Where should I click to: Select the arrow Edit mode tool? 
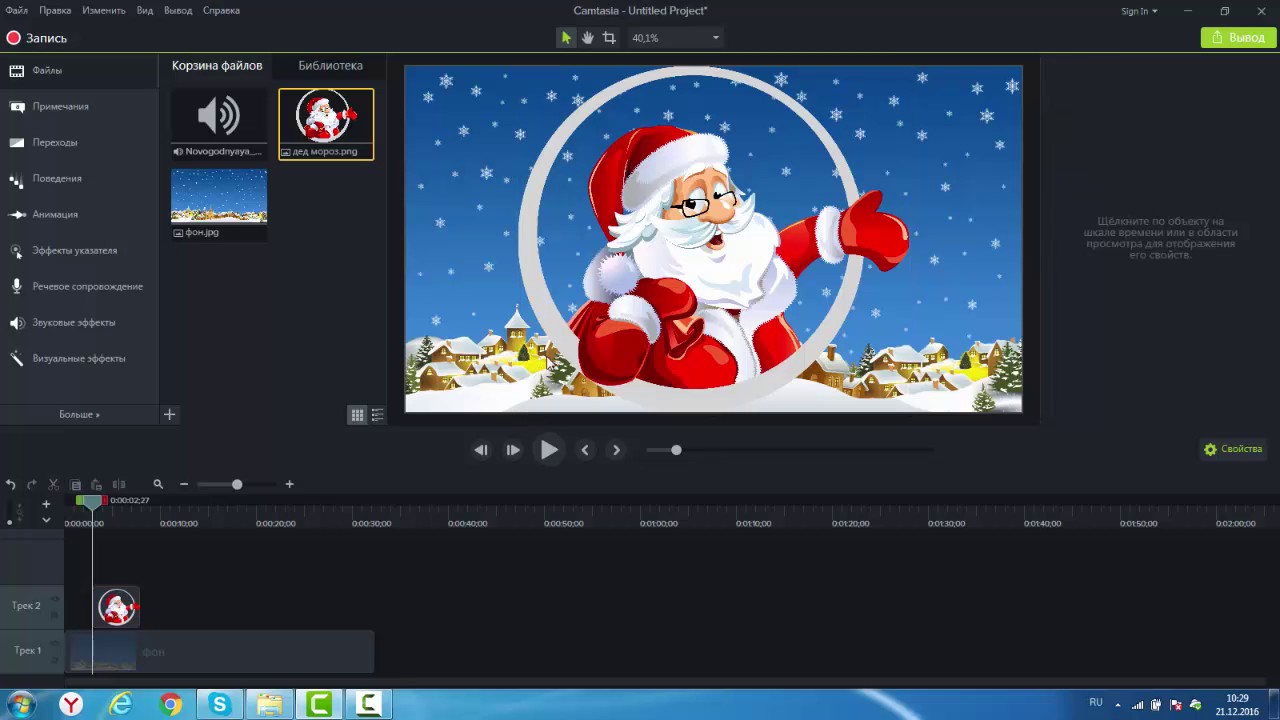pos(566,38)
